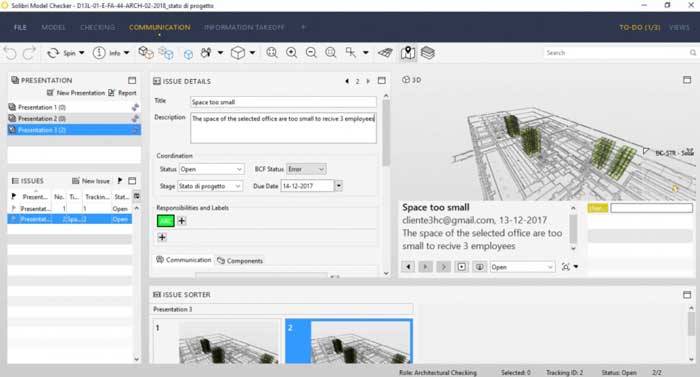Click the green responsibility label swatch
This screenshot has height=377, width=700.
[166, 221]
